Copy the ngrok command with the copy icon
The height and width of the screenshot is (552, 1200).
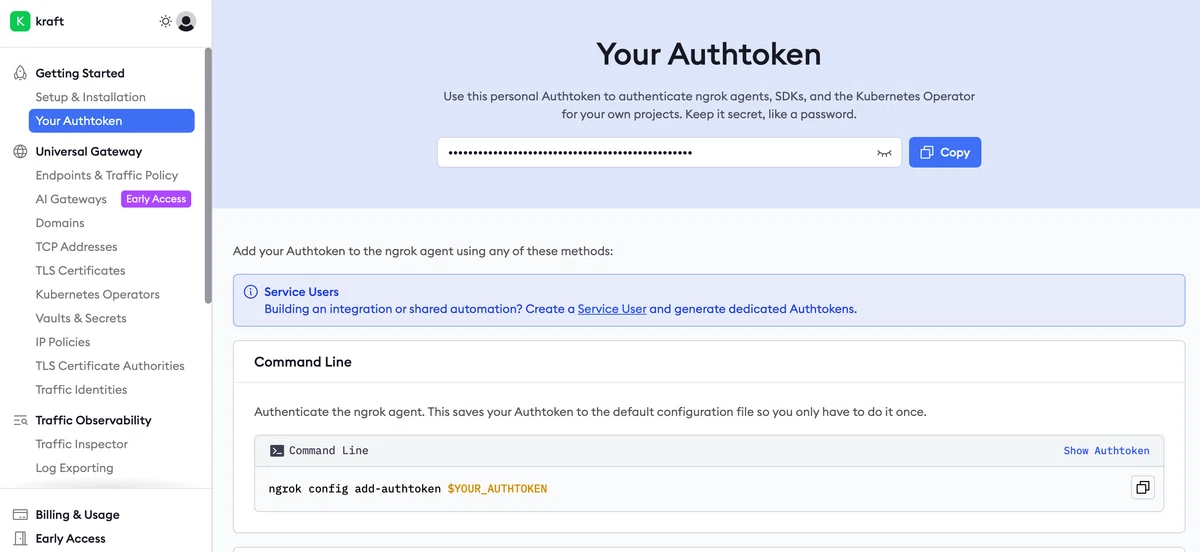1141,488
